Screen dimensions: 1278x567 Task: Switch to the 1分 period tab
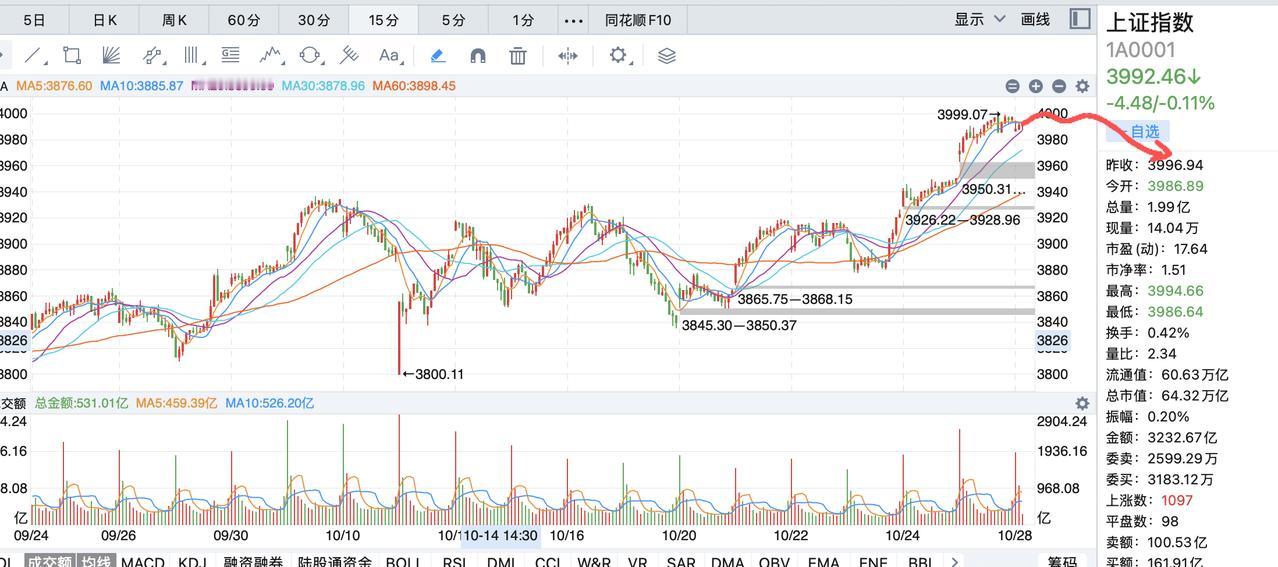click(x=522, y=19)
